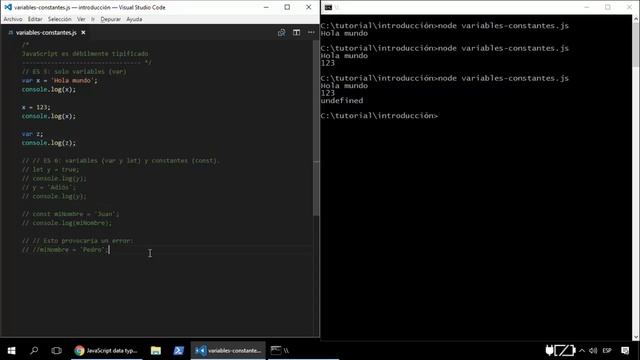Click the line "var x = 'Hola mundo';"
Viewport: 640px width, 360px height.
click(60, 80)
